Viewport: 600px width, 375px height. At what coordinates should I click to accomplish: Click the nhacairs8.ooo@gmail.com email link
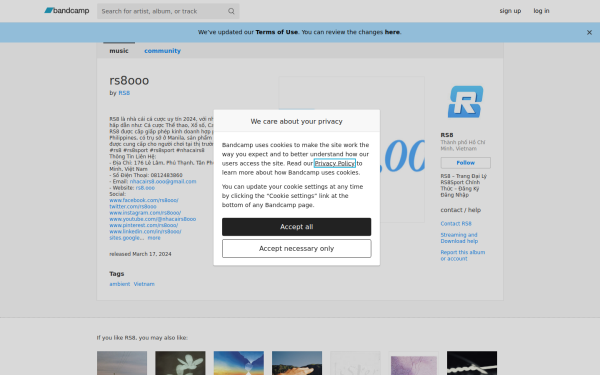163,181
